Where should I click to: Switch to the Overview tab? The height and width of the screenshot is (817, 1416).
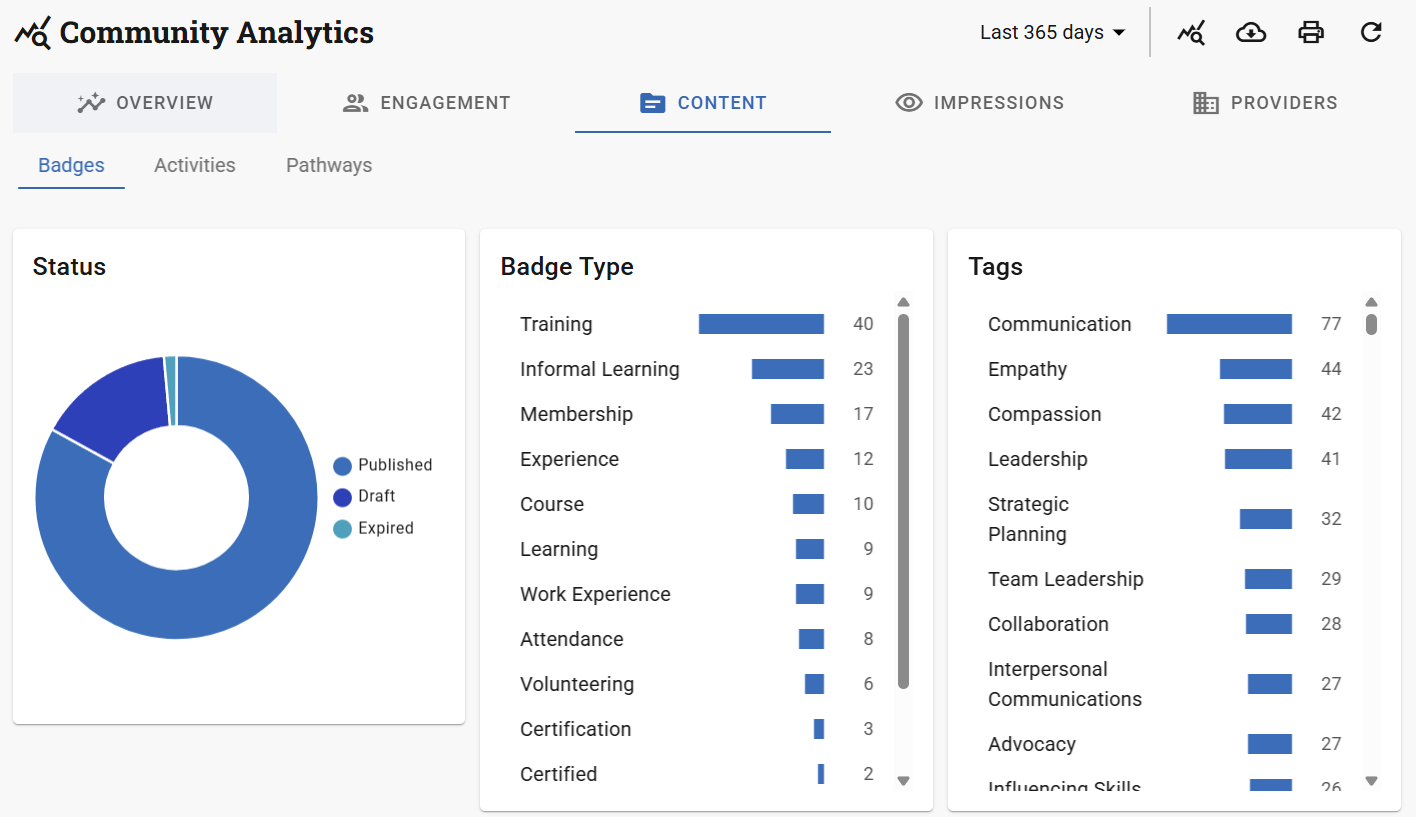145,103
